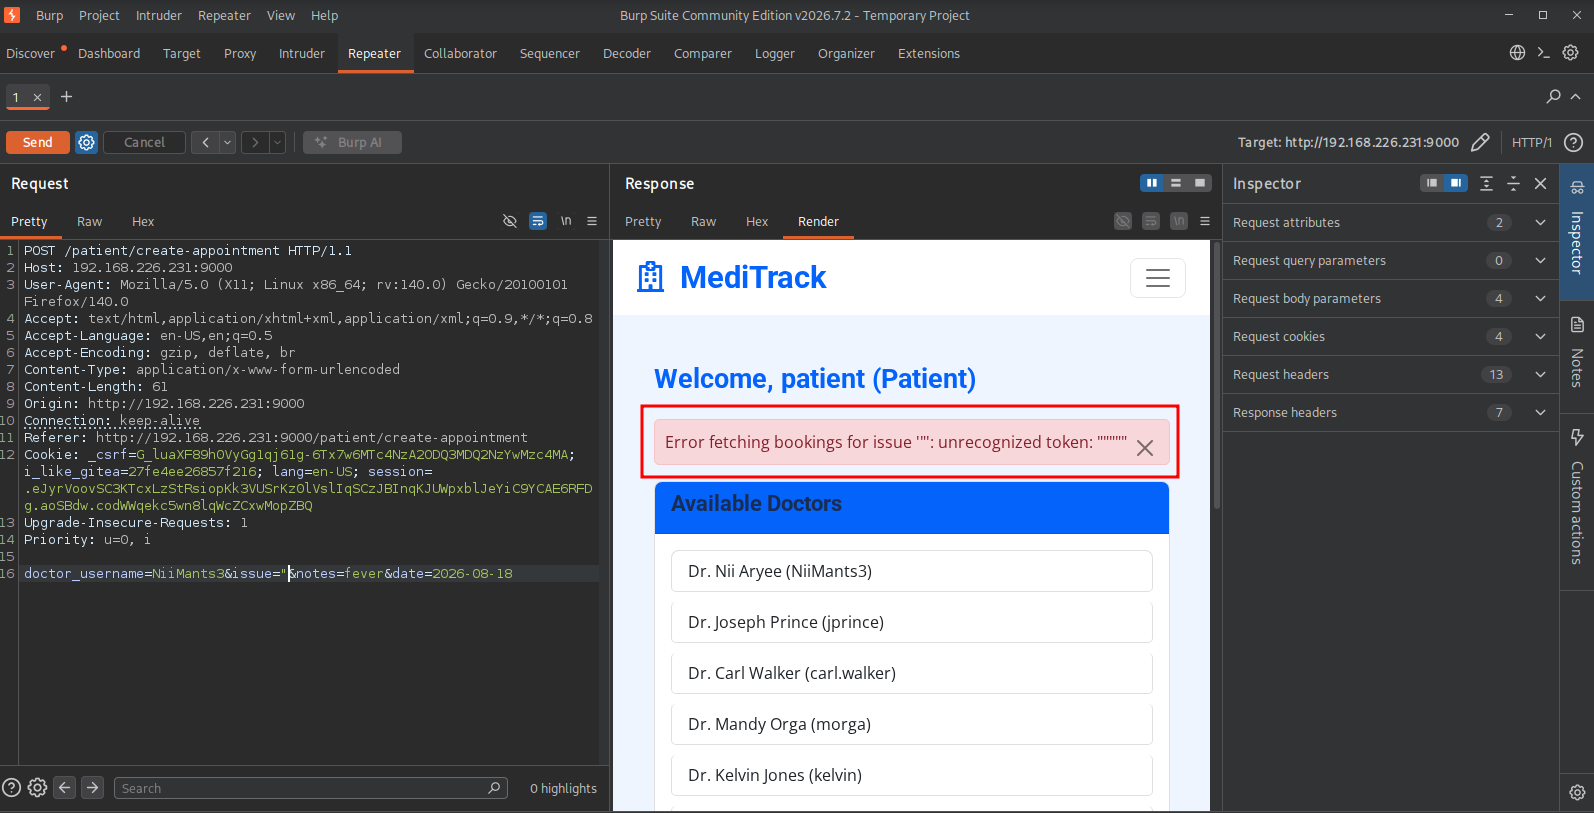Open forward history dropdown arrow

(277, 142)
